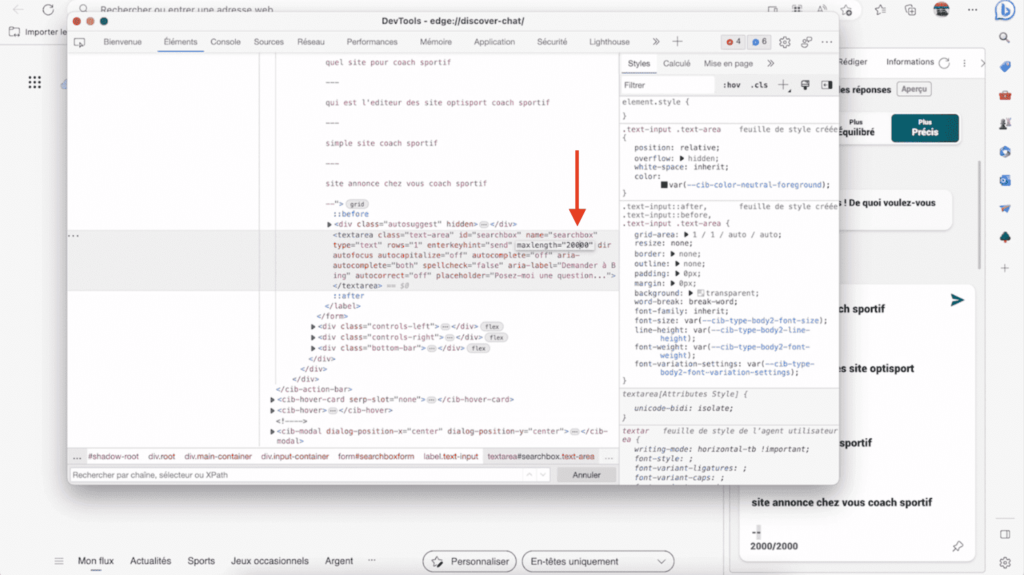
Task: Open the Calculé styles tab
Action: click(677, 63)
